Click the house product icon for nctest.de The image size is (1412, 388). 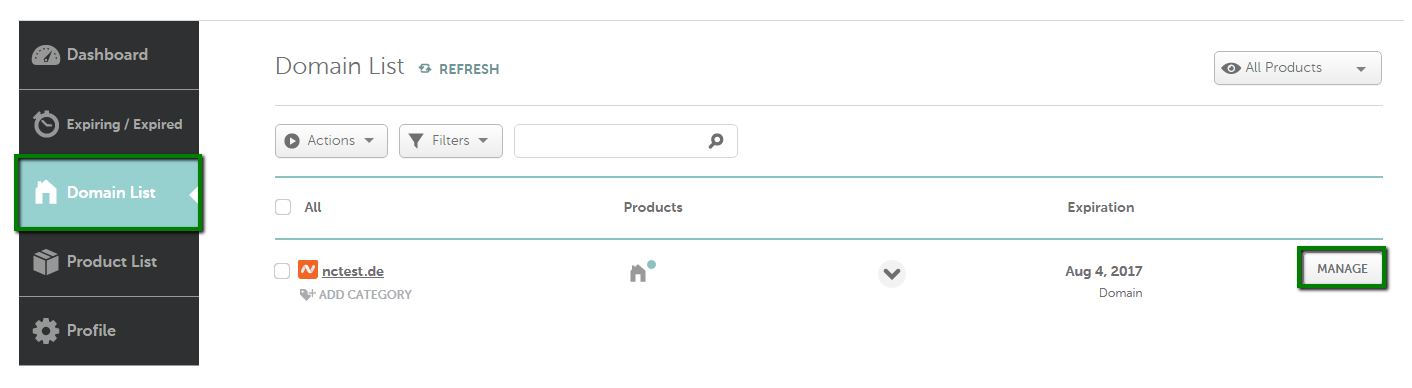[x=638, y=273]
